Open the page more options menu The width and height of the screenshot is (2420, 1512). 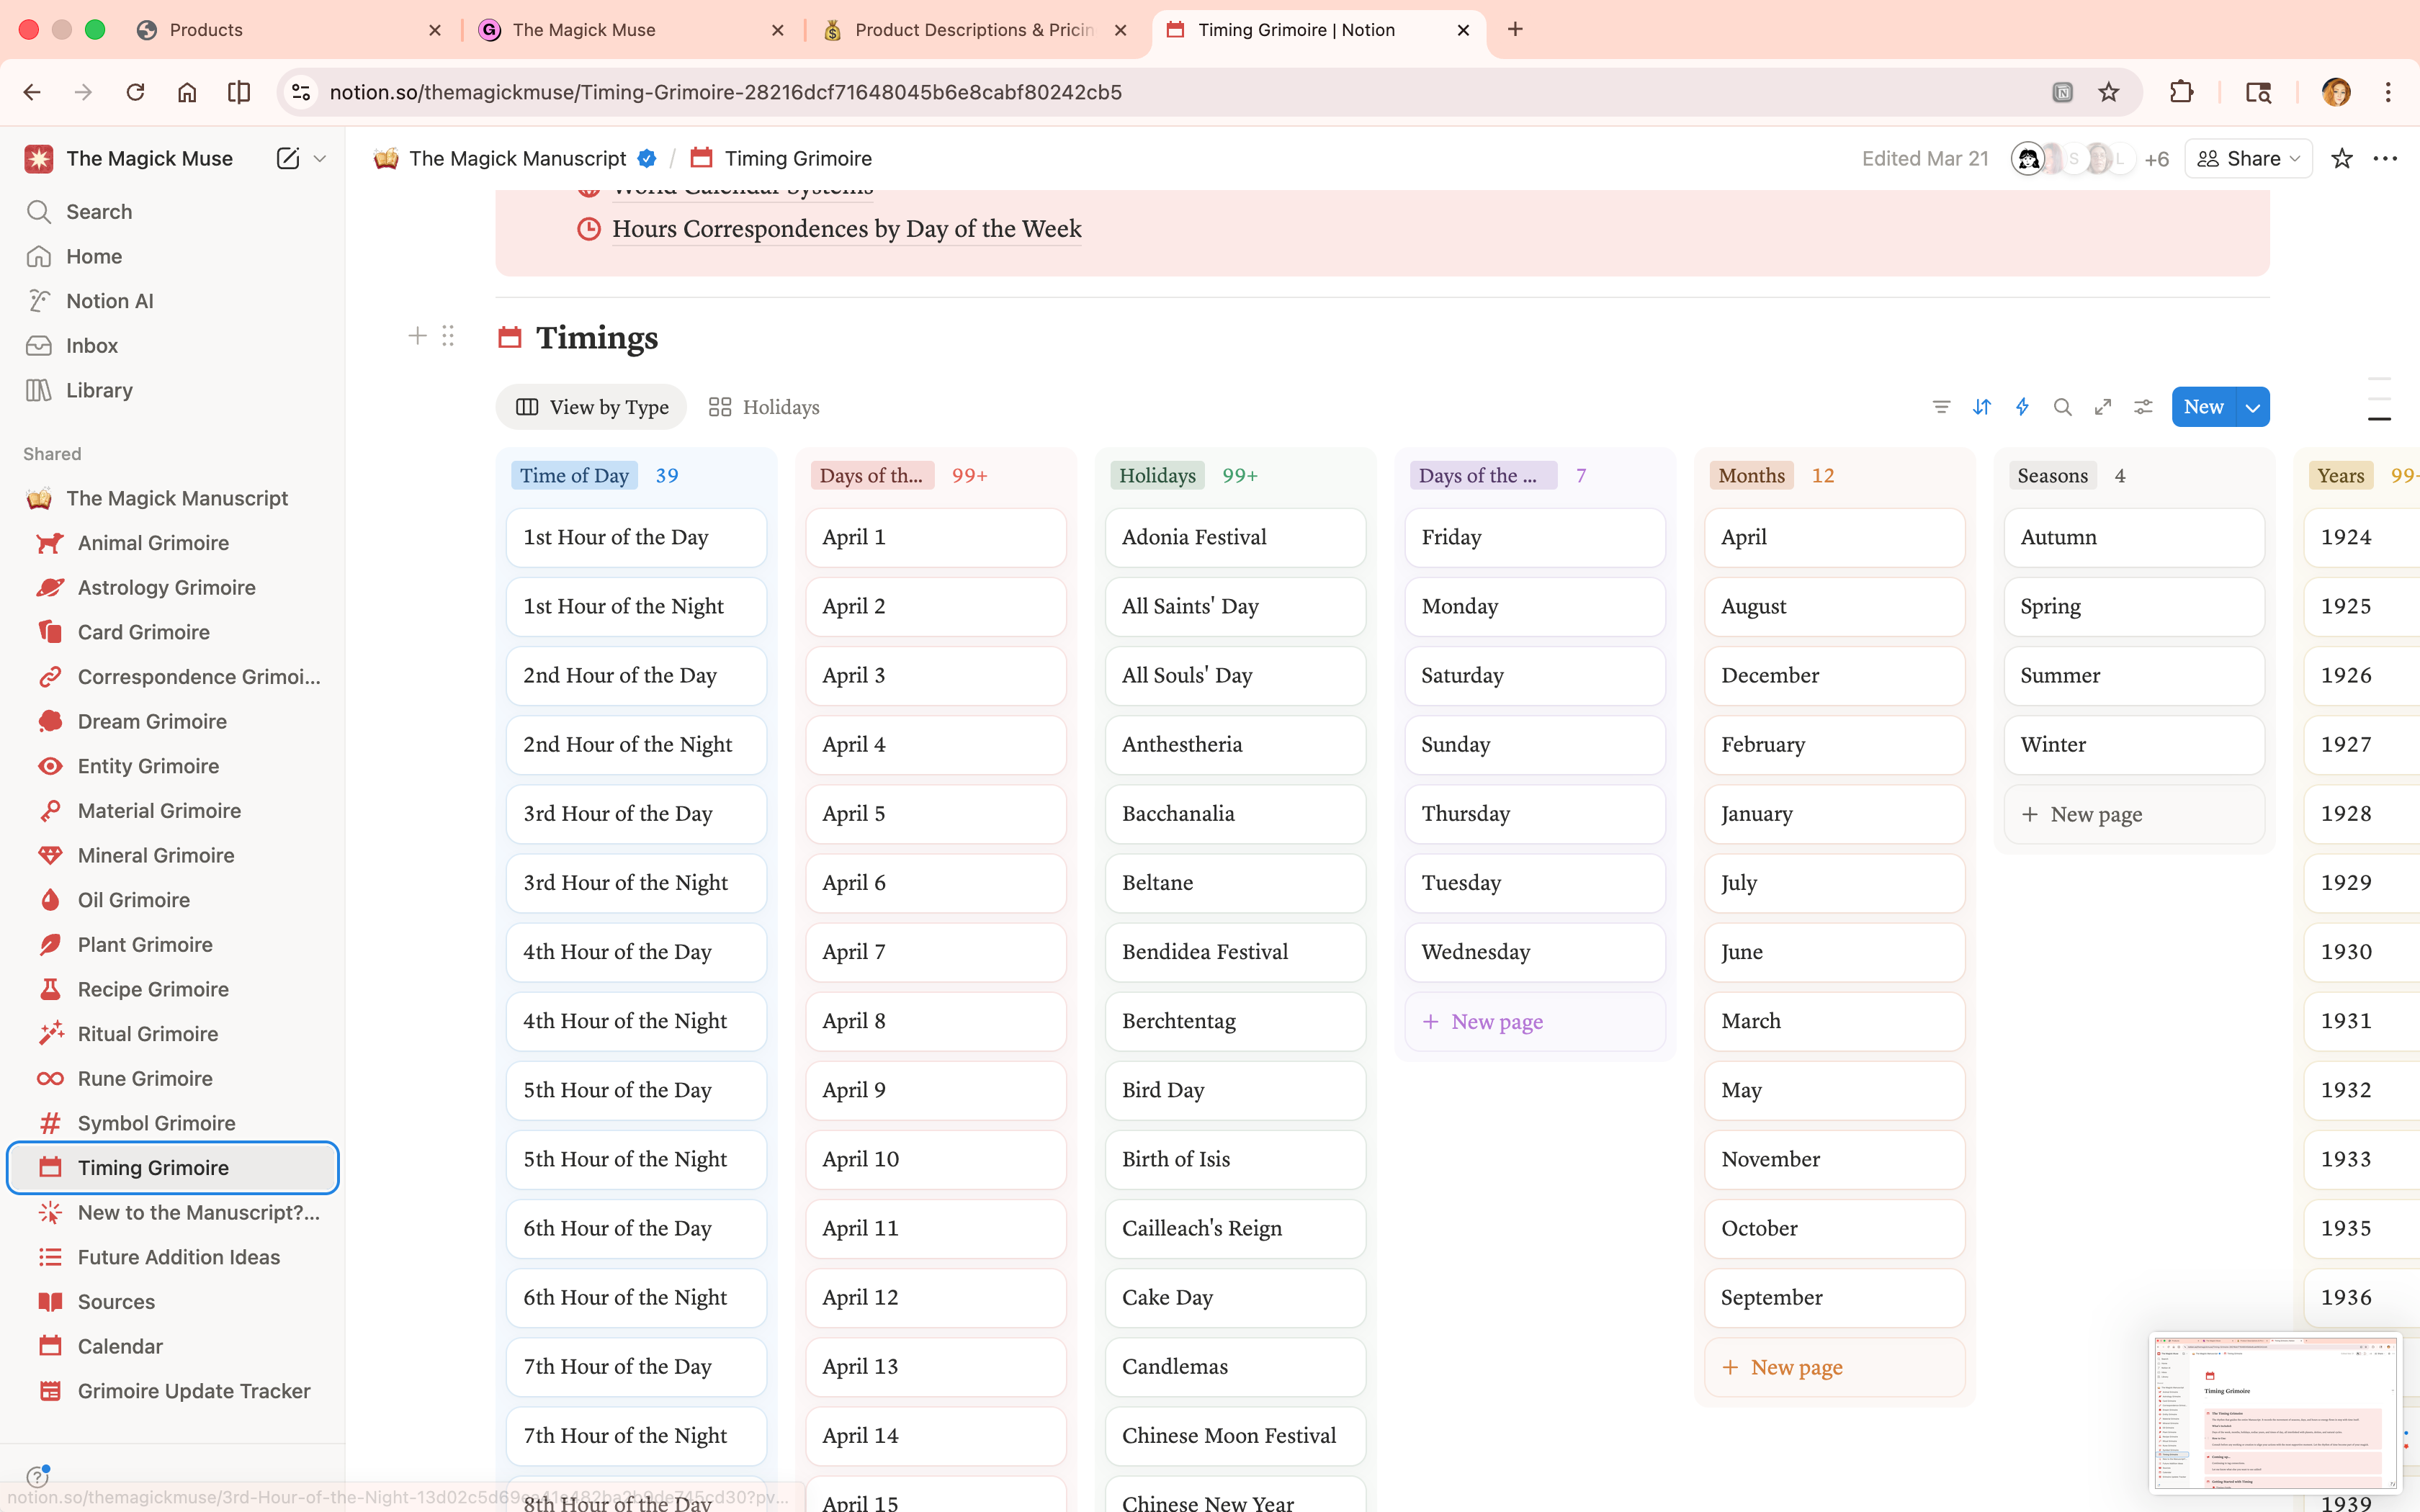click(x=2385, y=158)
